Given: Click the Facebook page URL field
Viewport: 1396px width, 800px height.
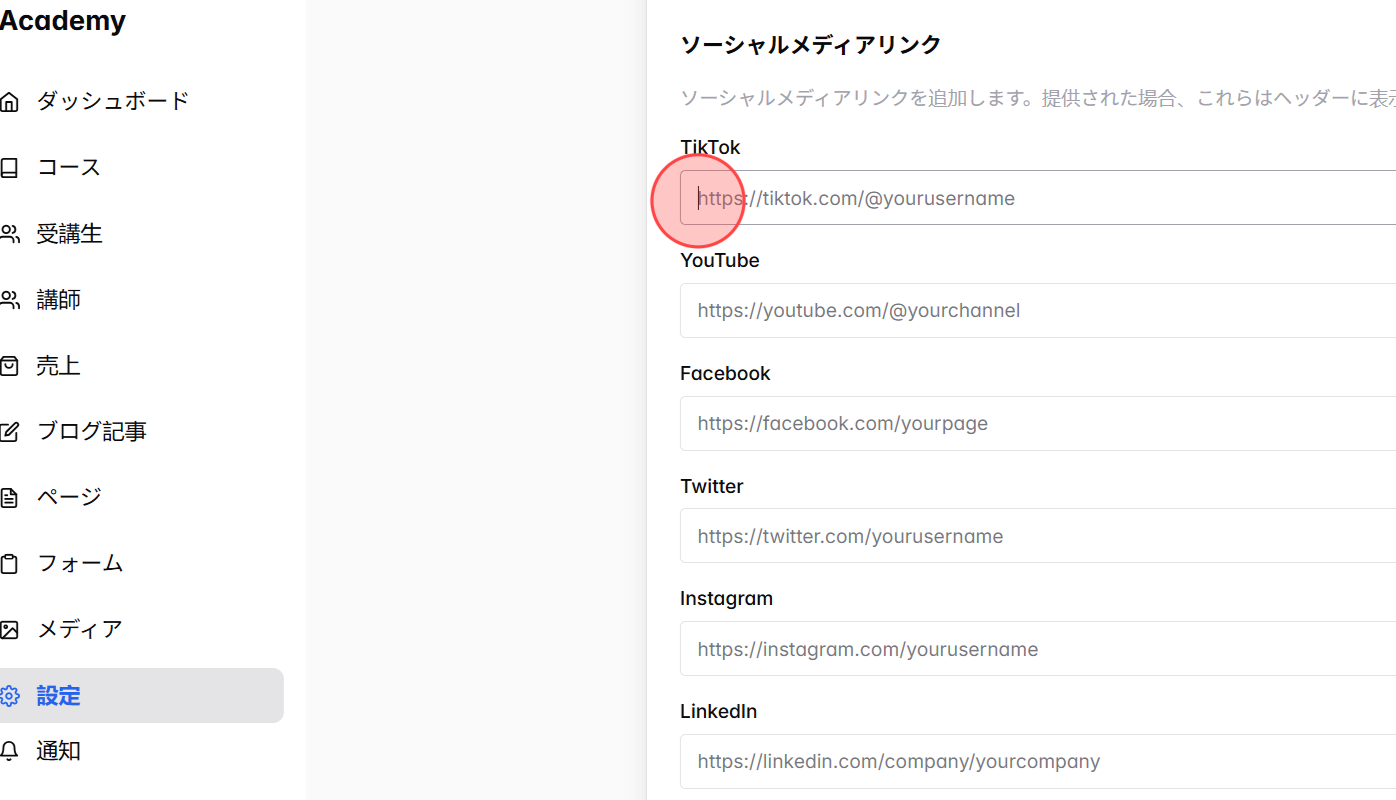Looking at the screenshot, I should 900,423.
